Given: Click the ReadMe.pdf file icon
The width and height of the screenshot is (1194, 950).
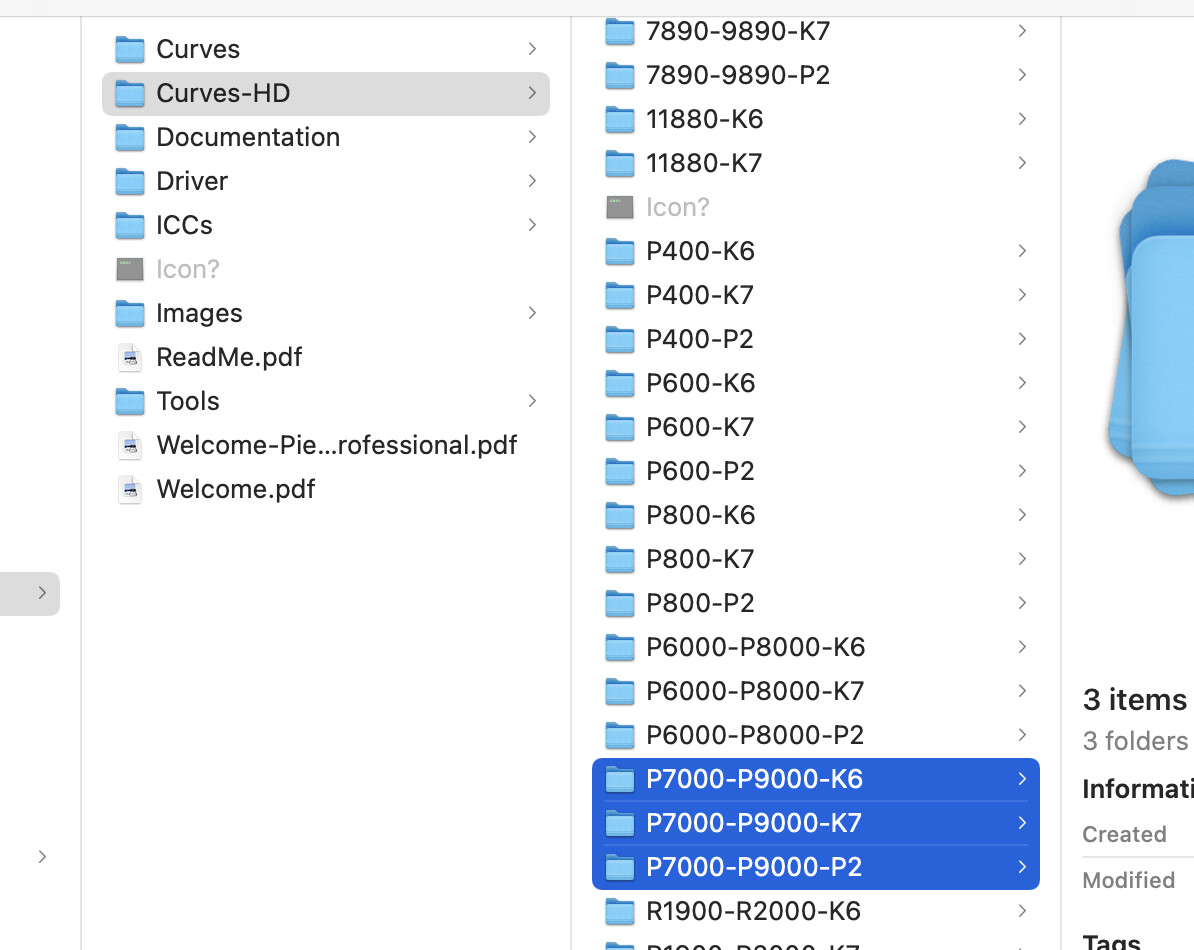Looking at the screenshot, I should tap(130, 357).
